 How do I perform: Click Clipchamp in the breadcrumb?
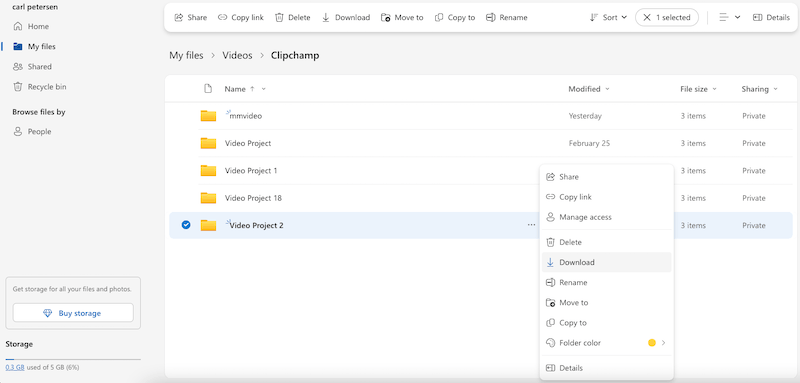point(295,56)
